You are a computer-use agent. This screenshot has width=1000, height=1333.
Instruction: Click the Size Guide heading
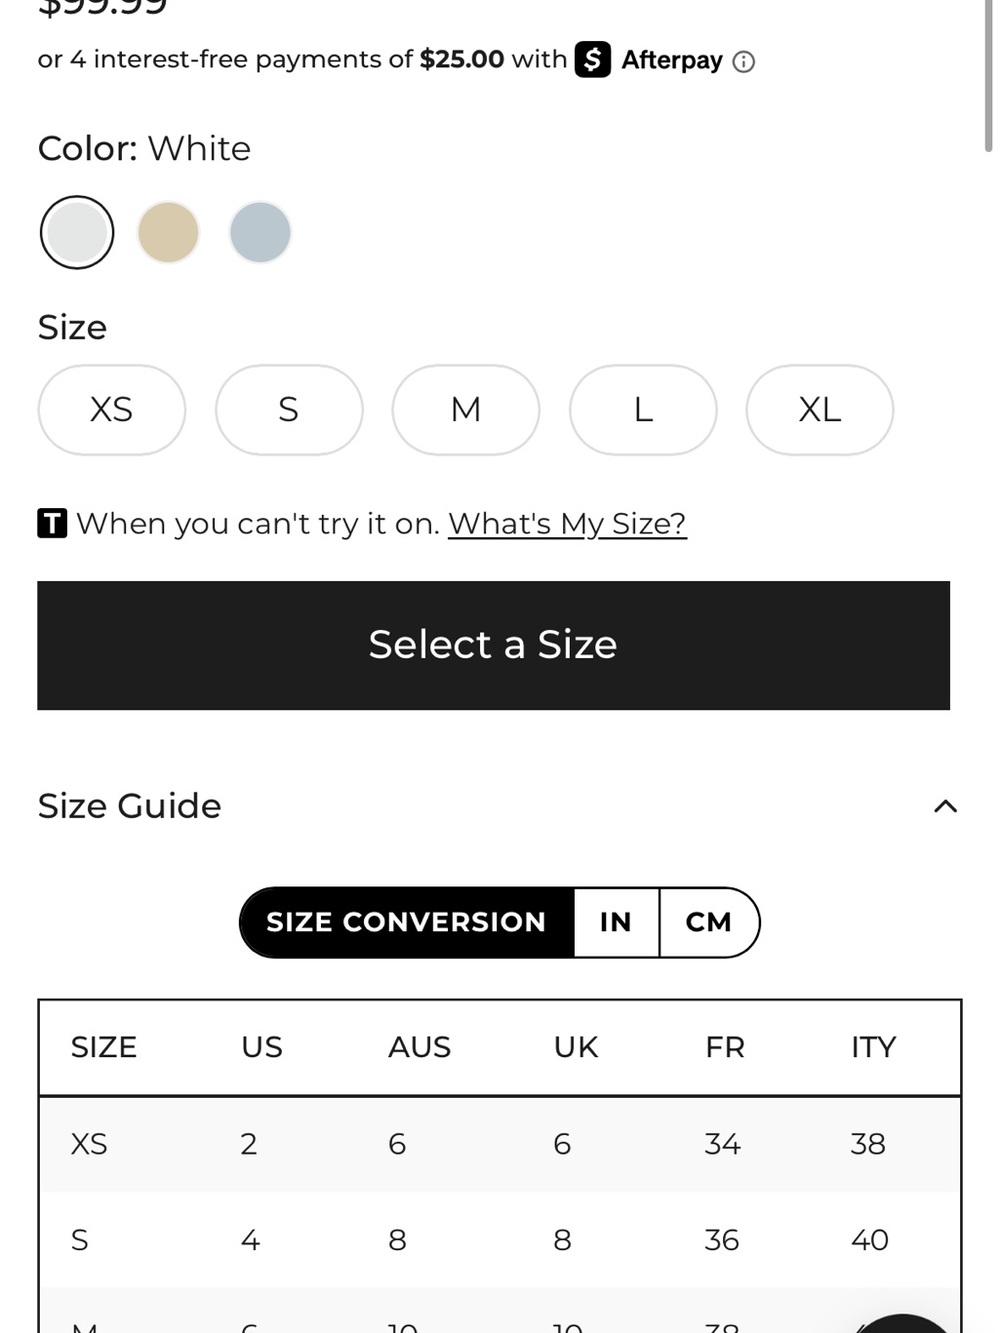coord(129,806)
